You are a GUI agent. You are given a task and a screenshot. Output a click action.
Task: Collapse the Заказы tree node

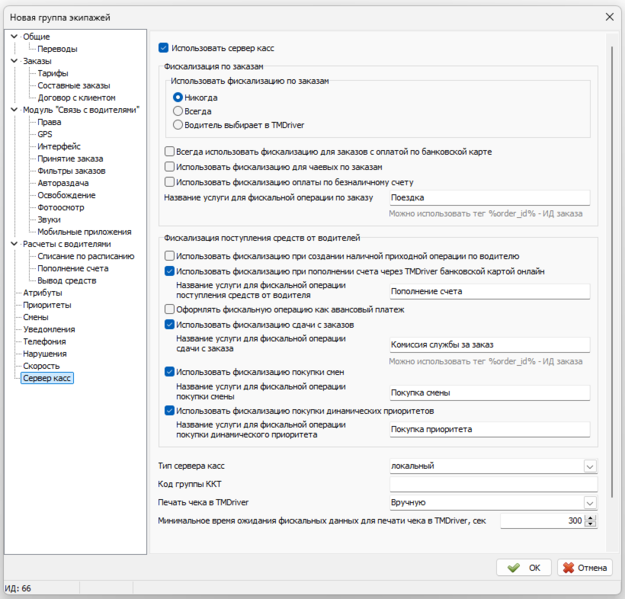coord(14,61)
